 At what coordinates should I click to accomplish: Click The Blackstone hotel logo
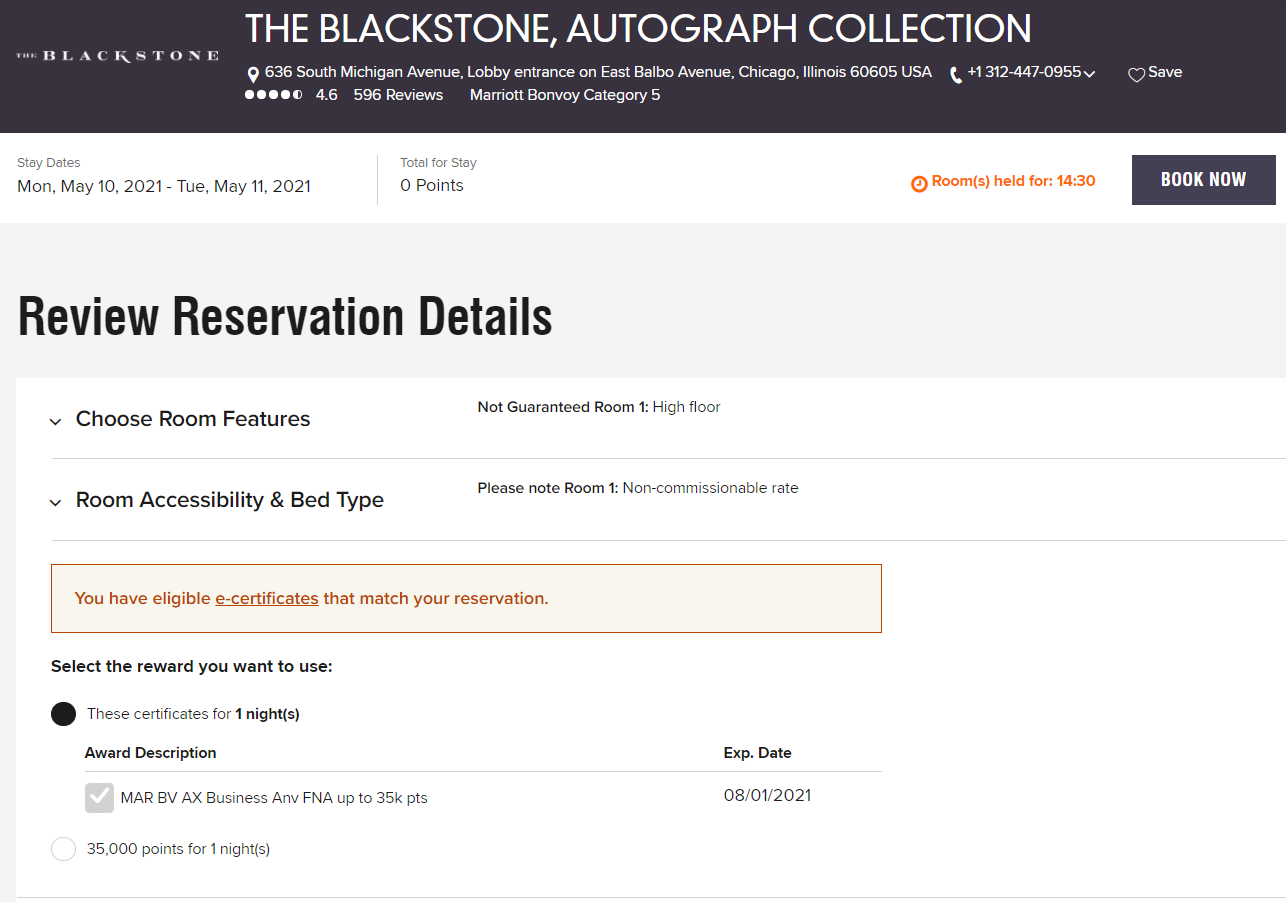coord(117,56)
